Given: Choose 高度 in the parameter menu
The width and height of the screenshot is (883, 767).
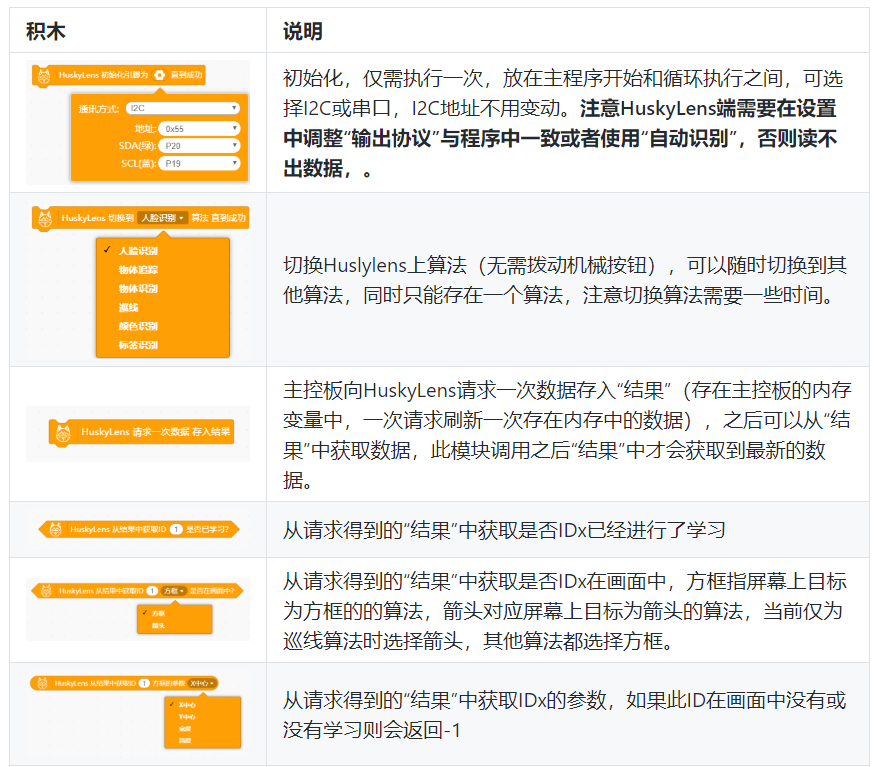Looking at the screenshot, I should (185, 741).
